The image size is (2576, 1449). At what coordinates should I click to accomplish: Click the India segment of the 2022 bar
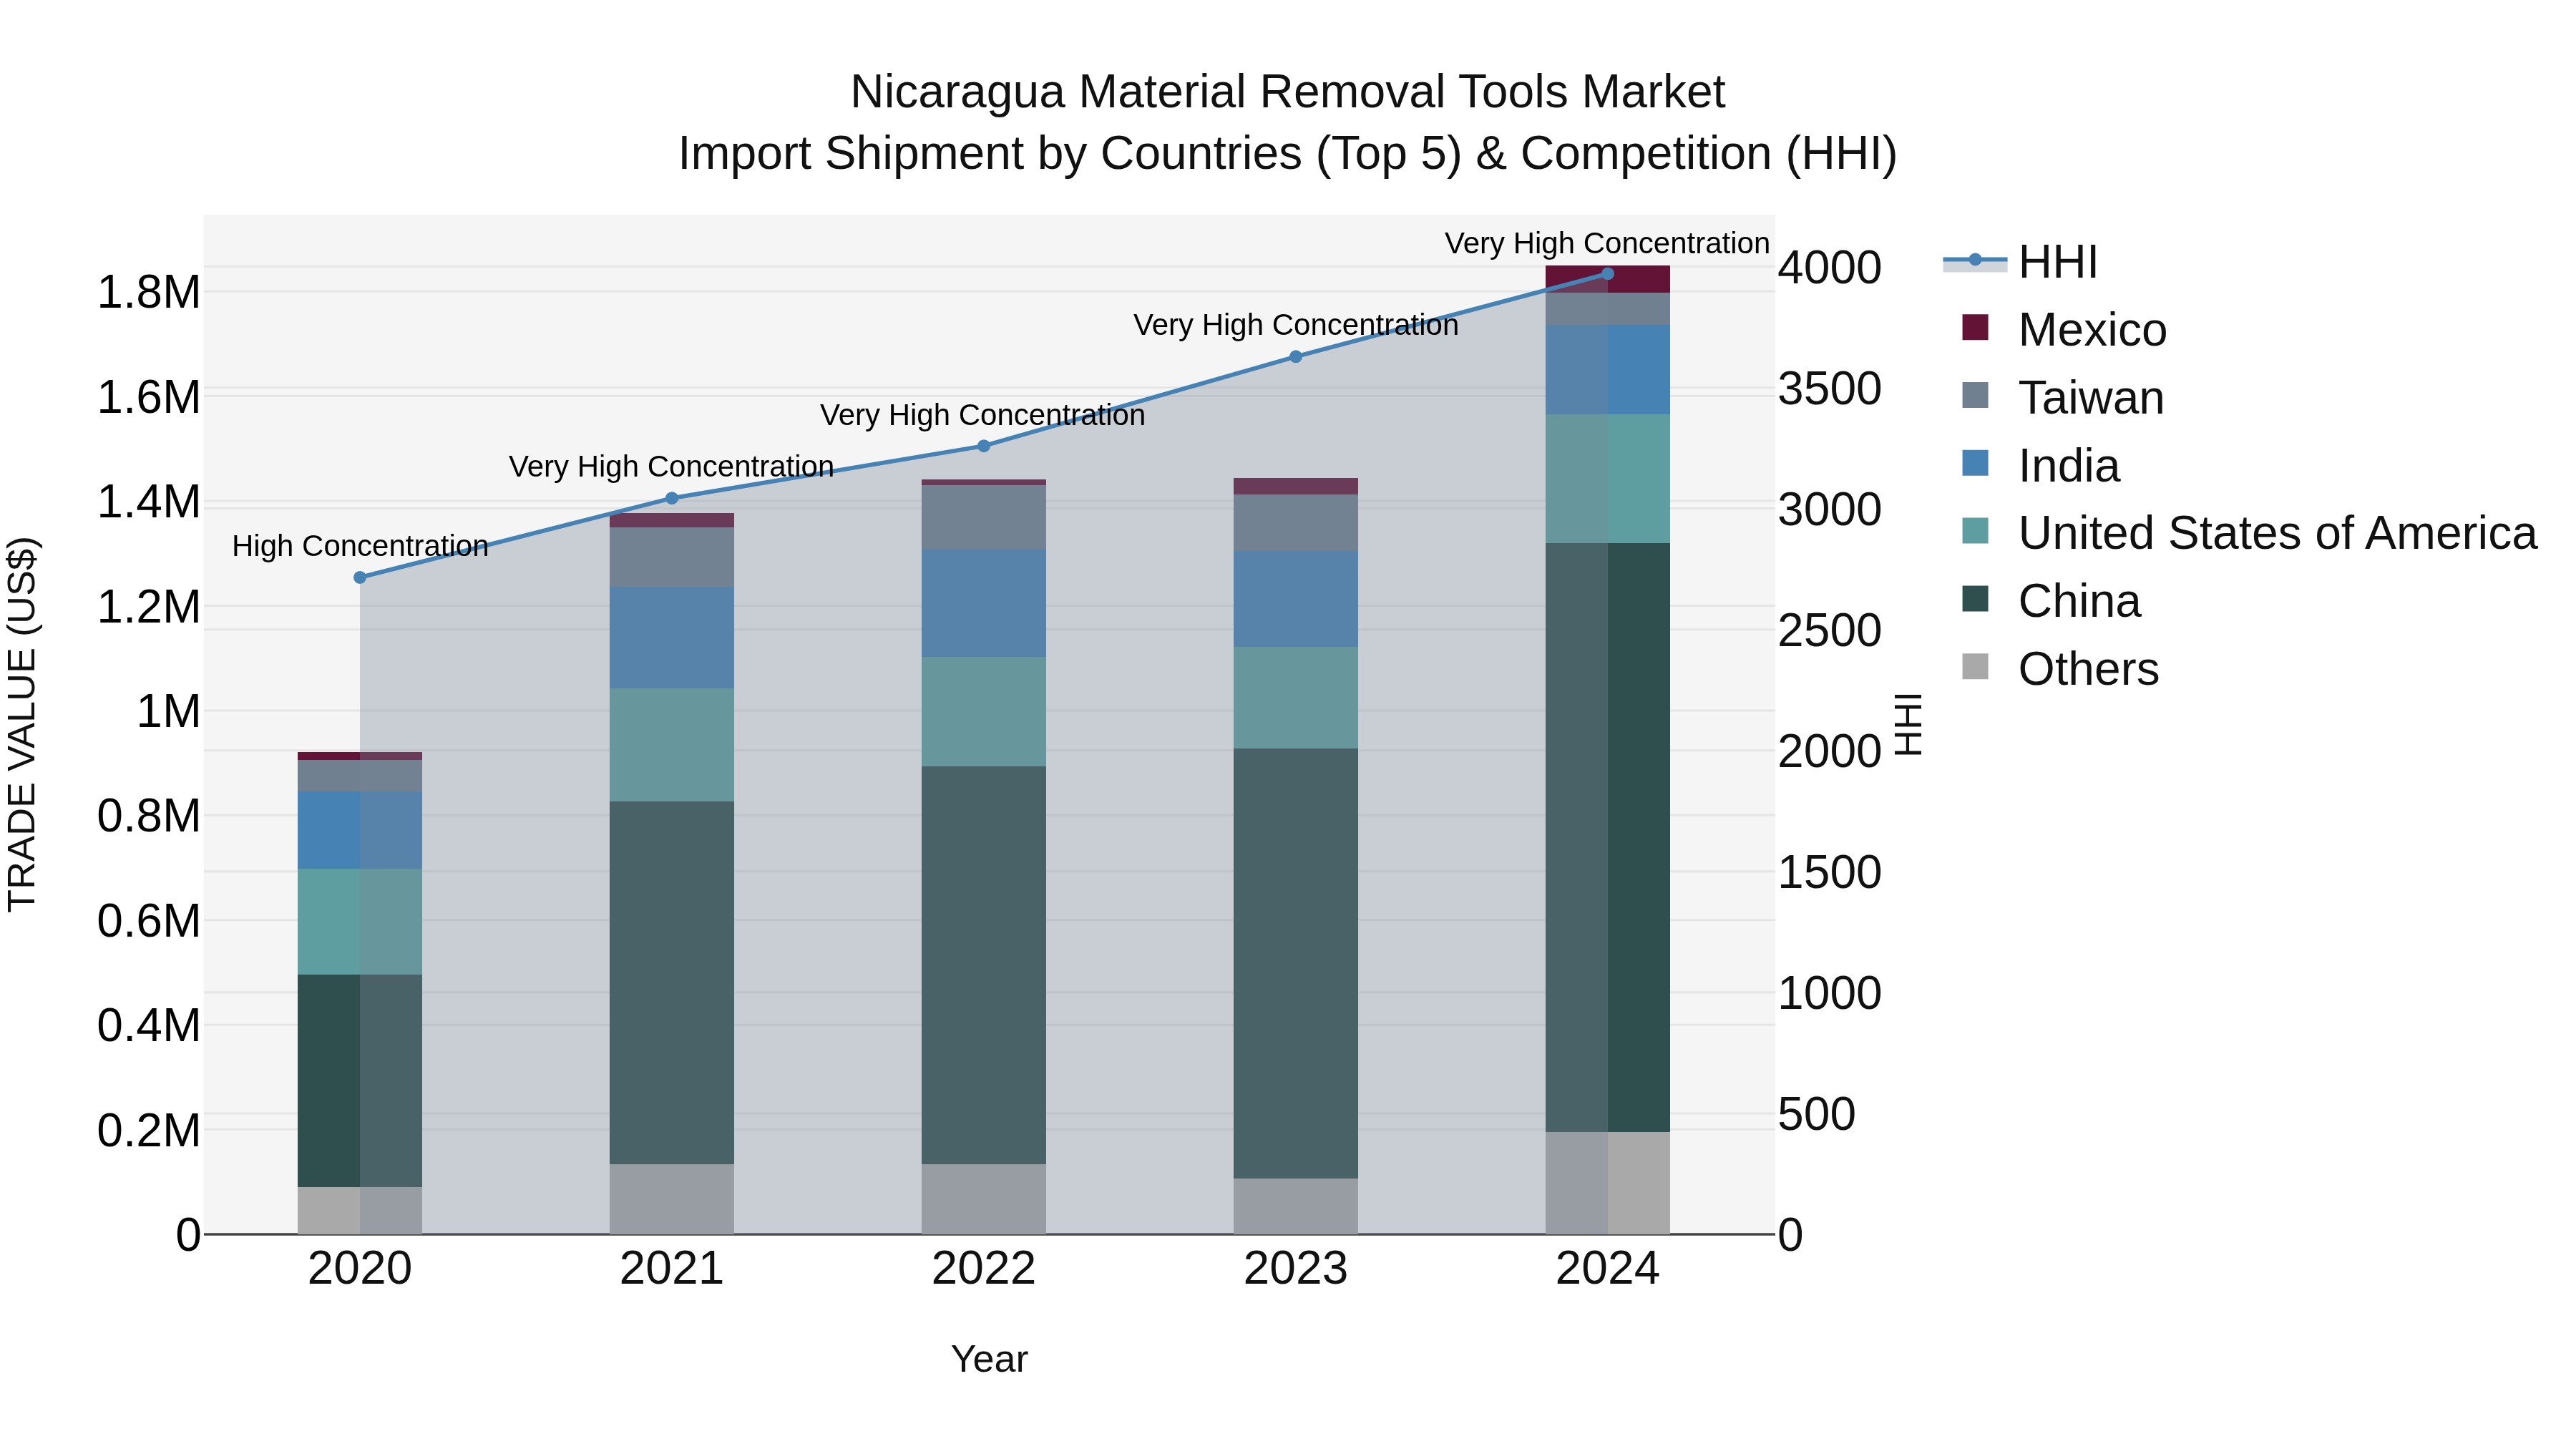[x=983, y=603]
